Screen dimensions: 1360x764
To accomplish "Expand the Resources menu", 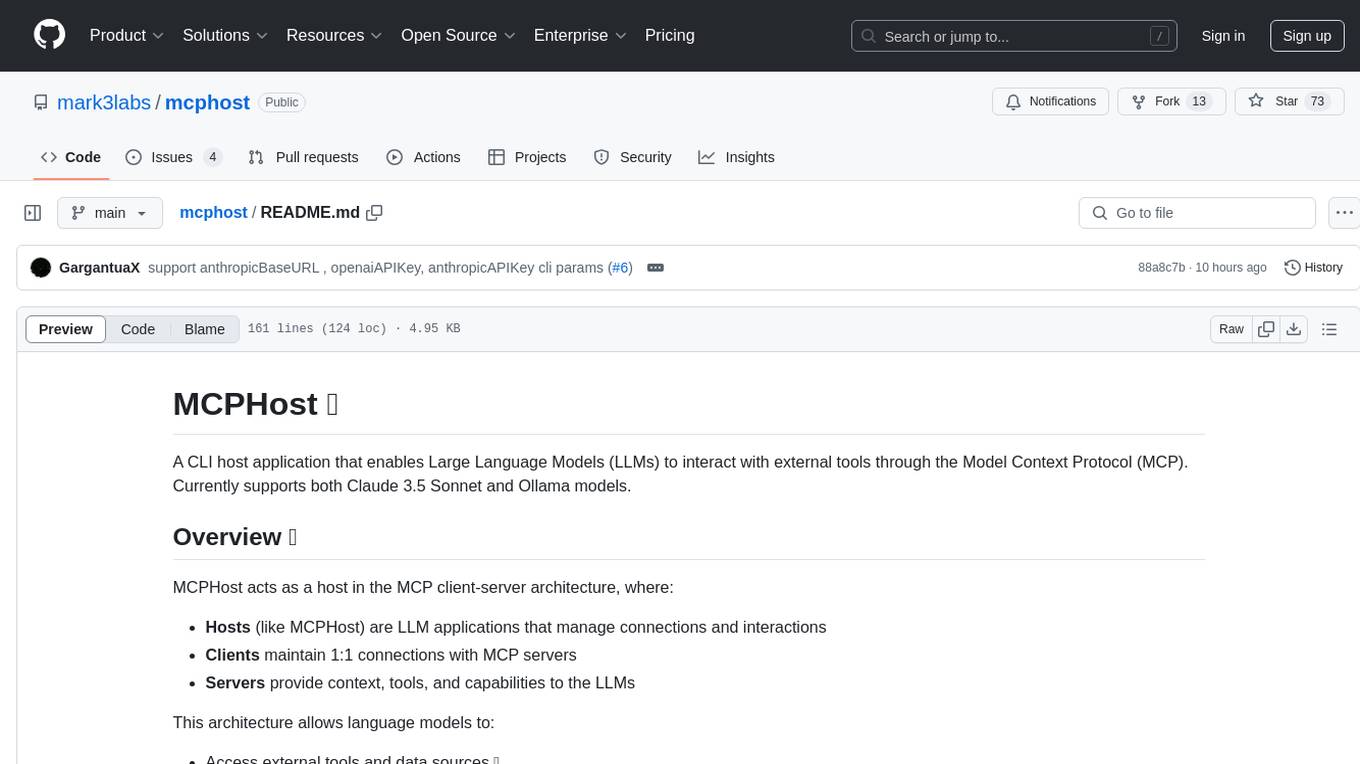I will [334, 35].
